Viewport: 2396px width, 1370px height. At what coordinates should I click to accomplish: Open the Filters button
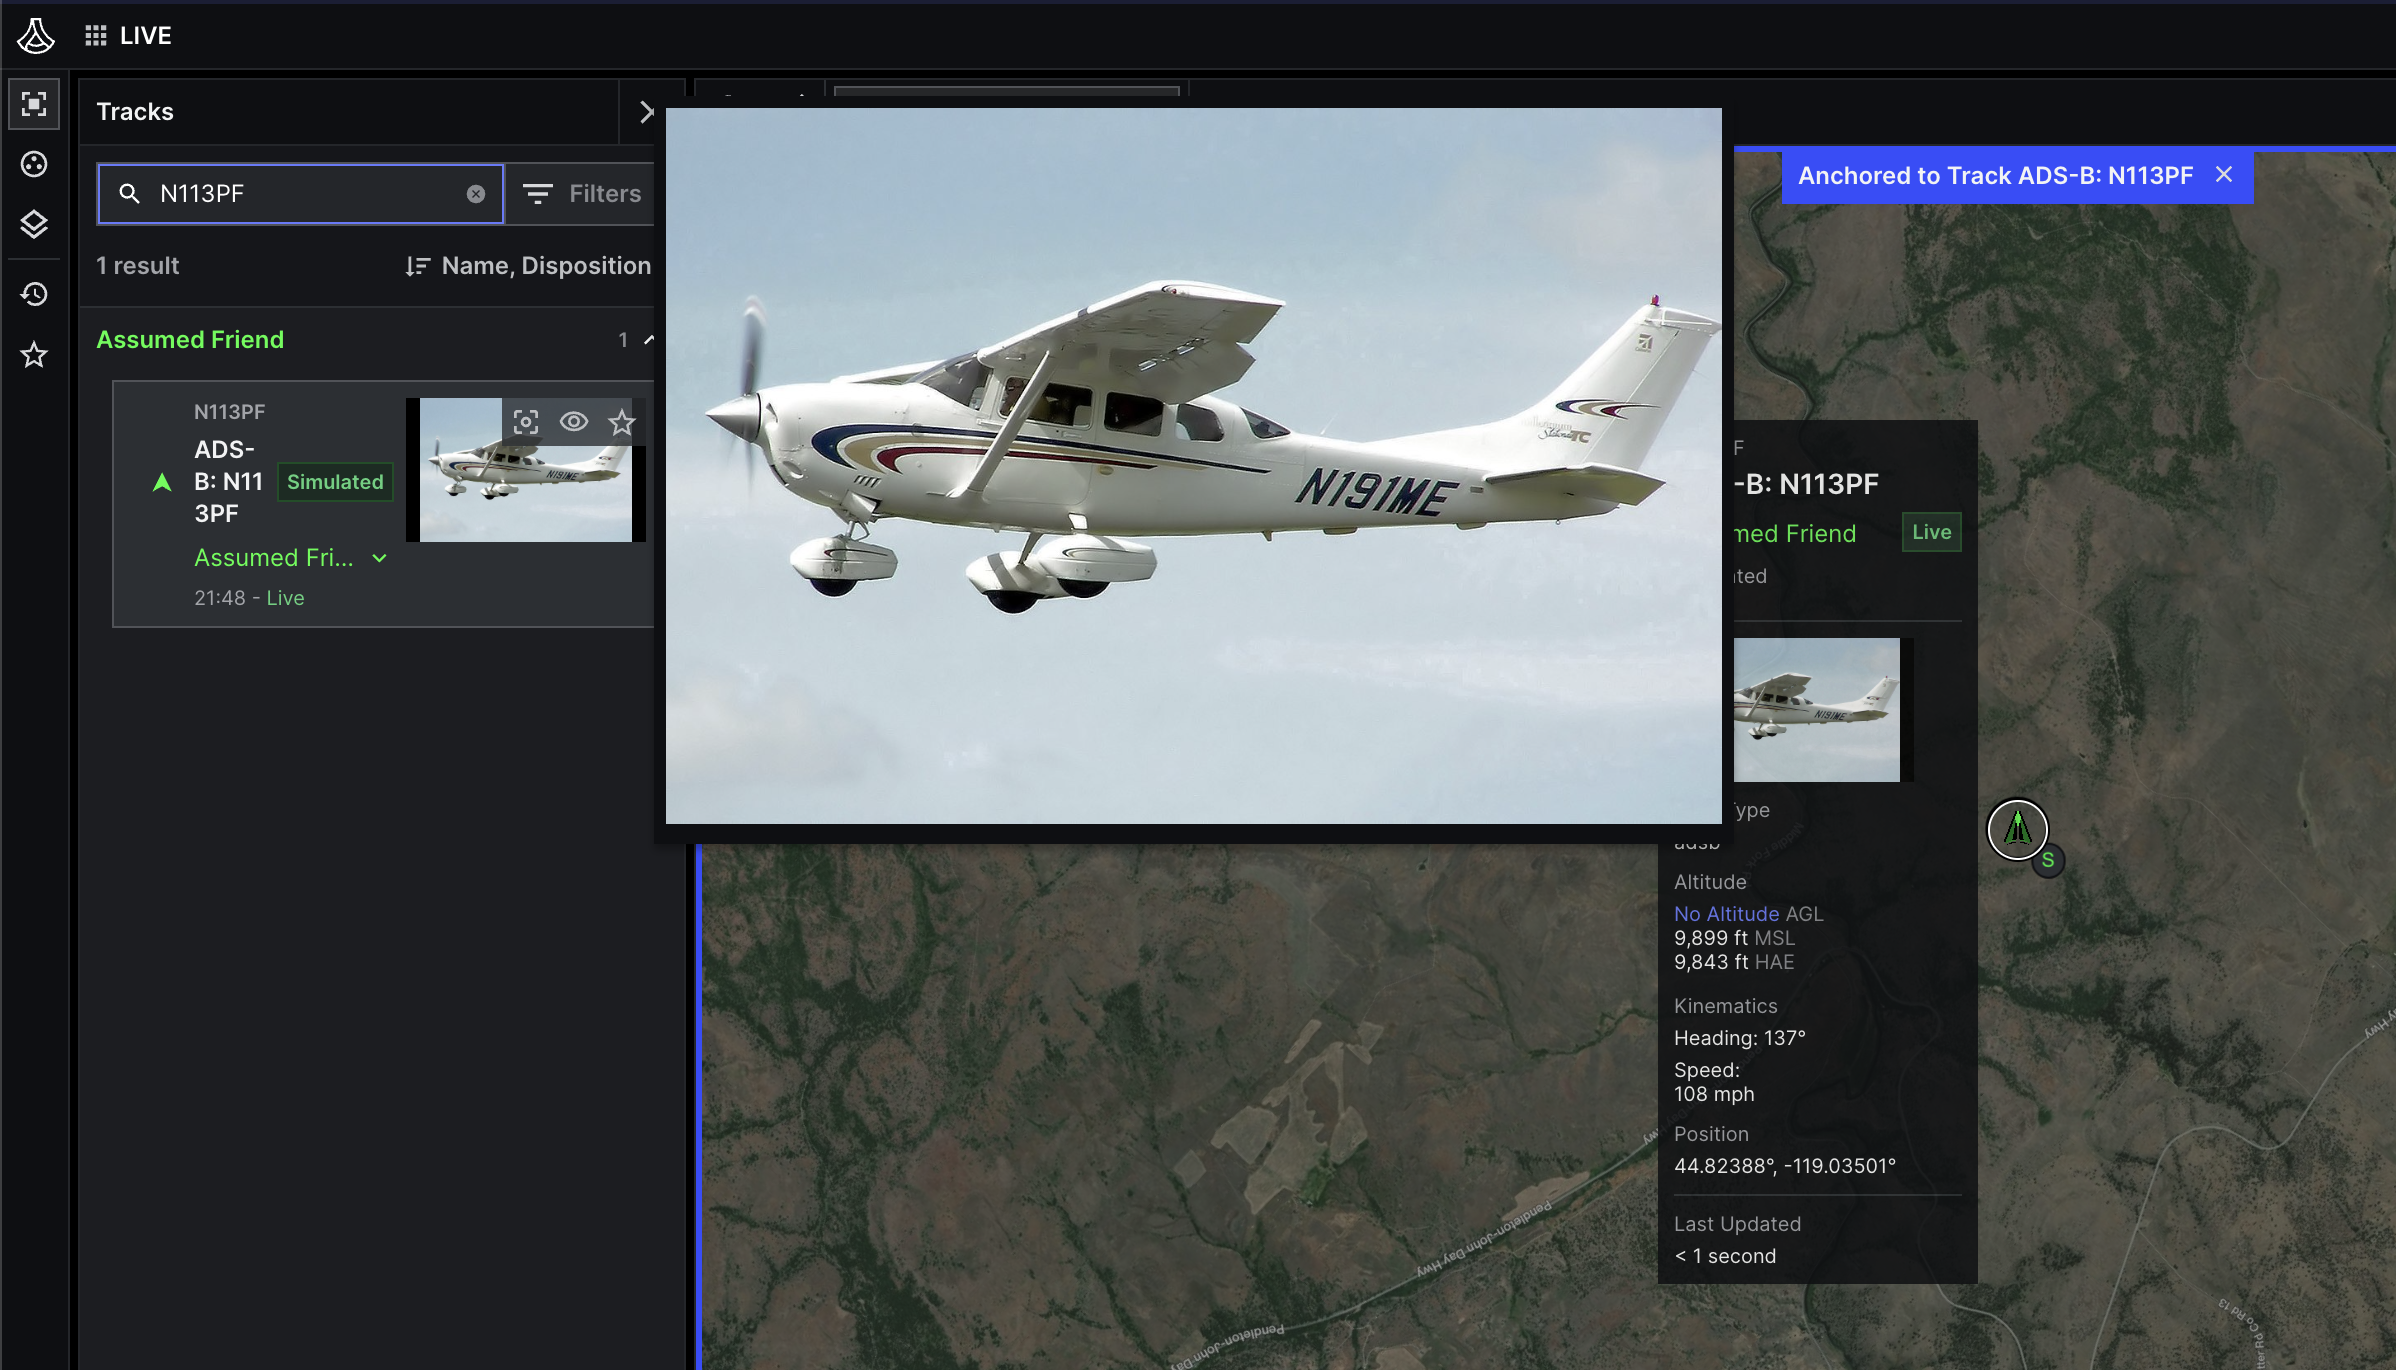[582, 194]
